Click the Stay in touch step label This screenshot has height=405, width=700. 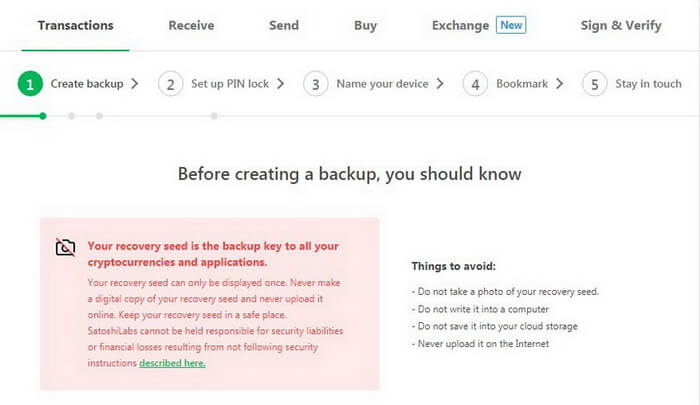point(648,84)
